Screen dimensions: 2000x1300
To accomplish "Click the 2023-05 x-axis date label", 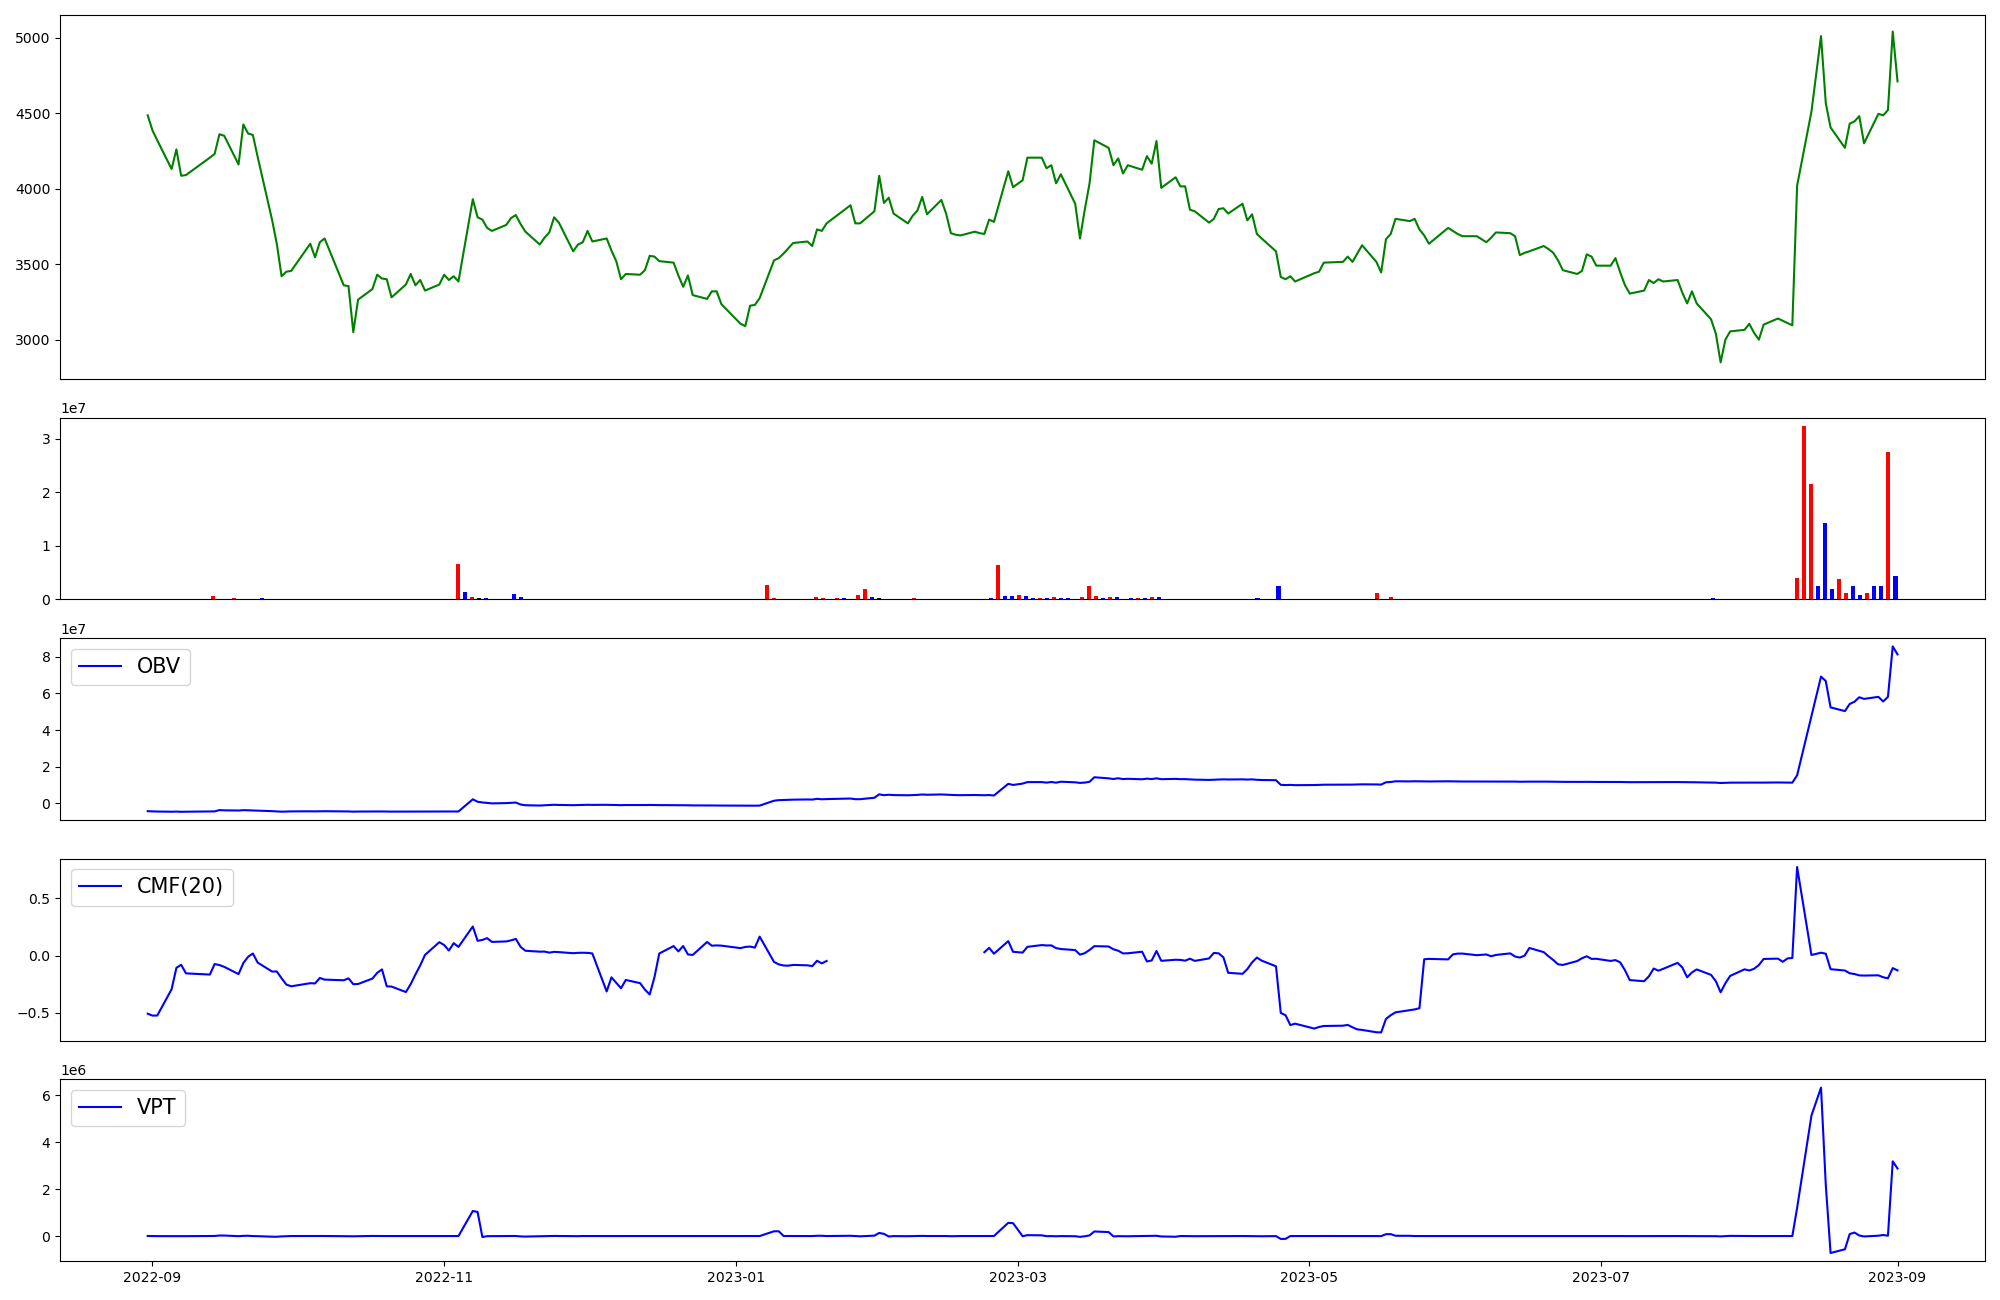I will pos(1310,1277).
